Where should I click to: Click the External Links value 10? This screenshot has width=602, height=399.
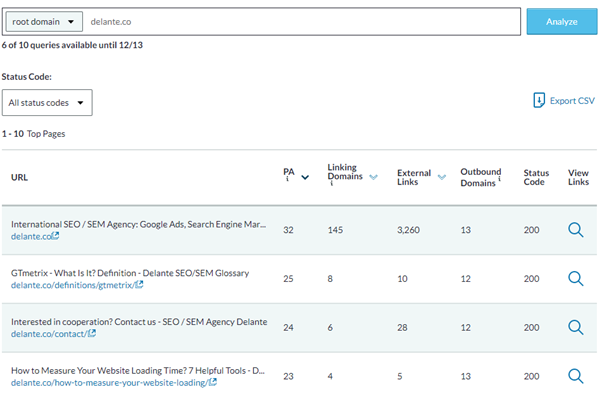[402, 279]
